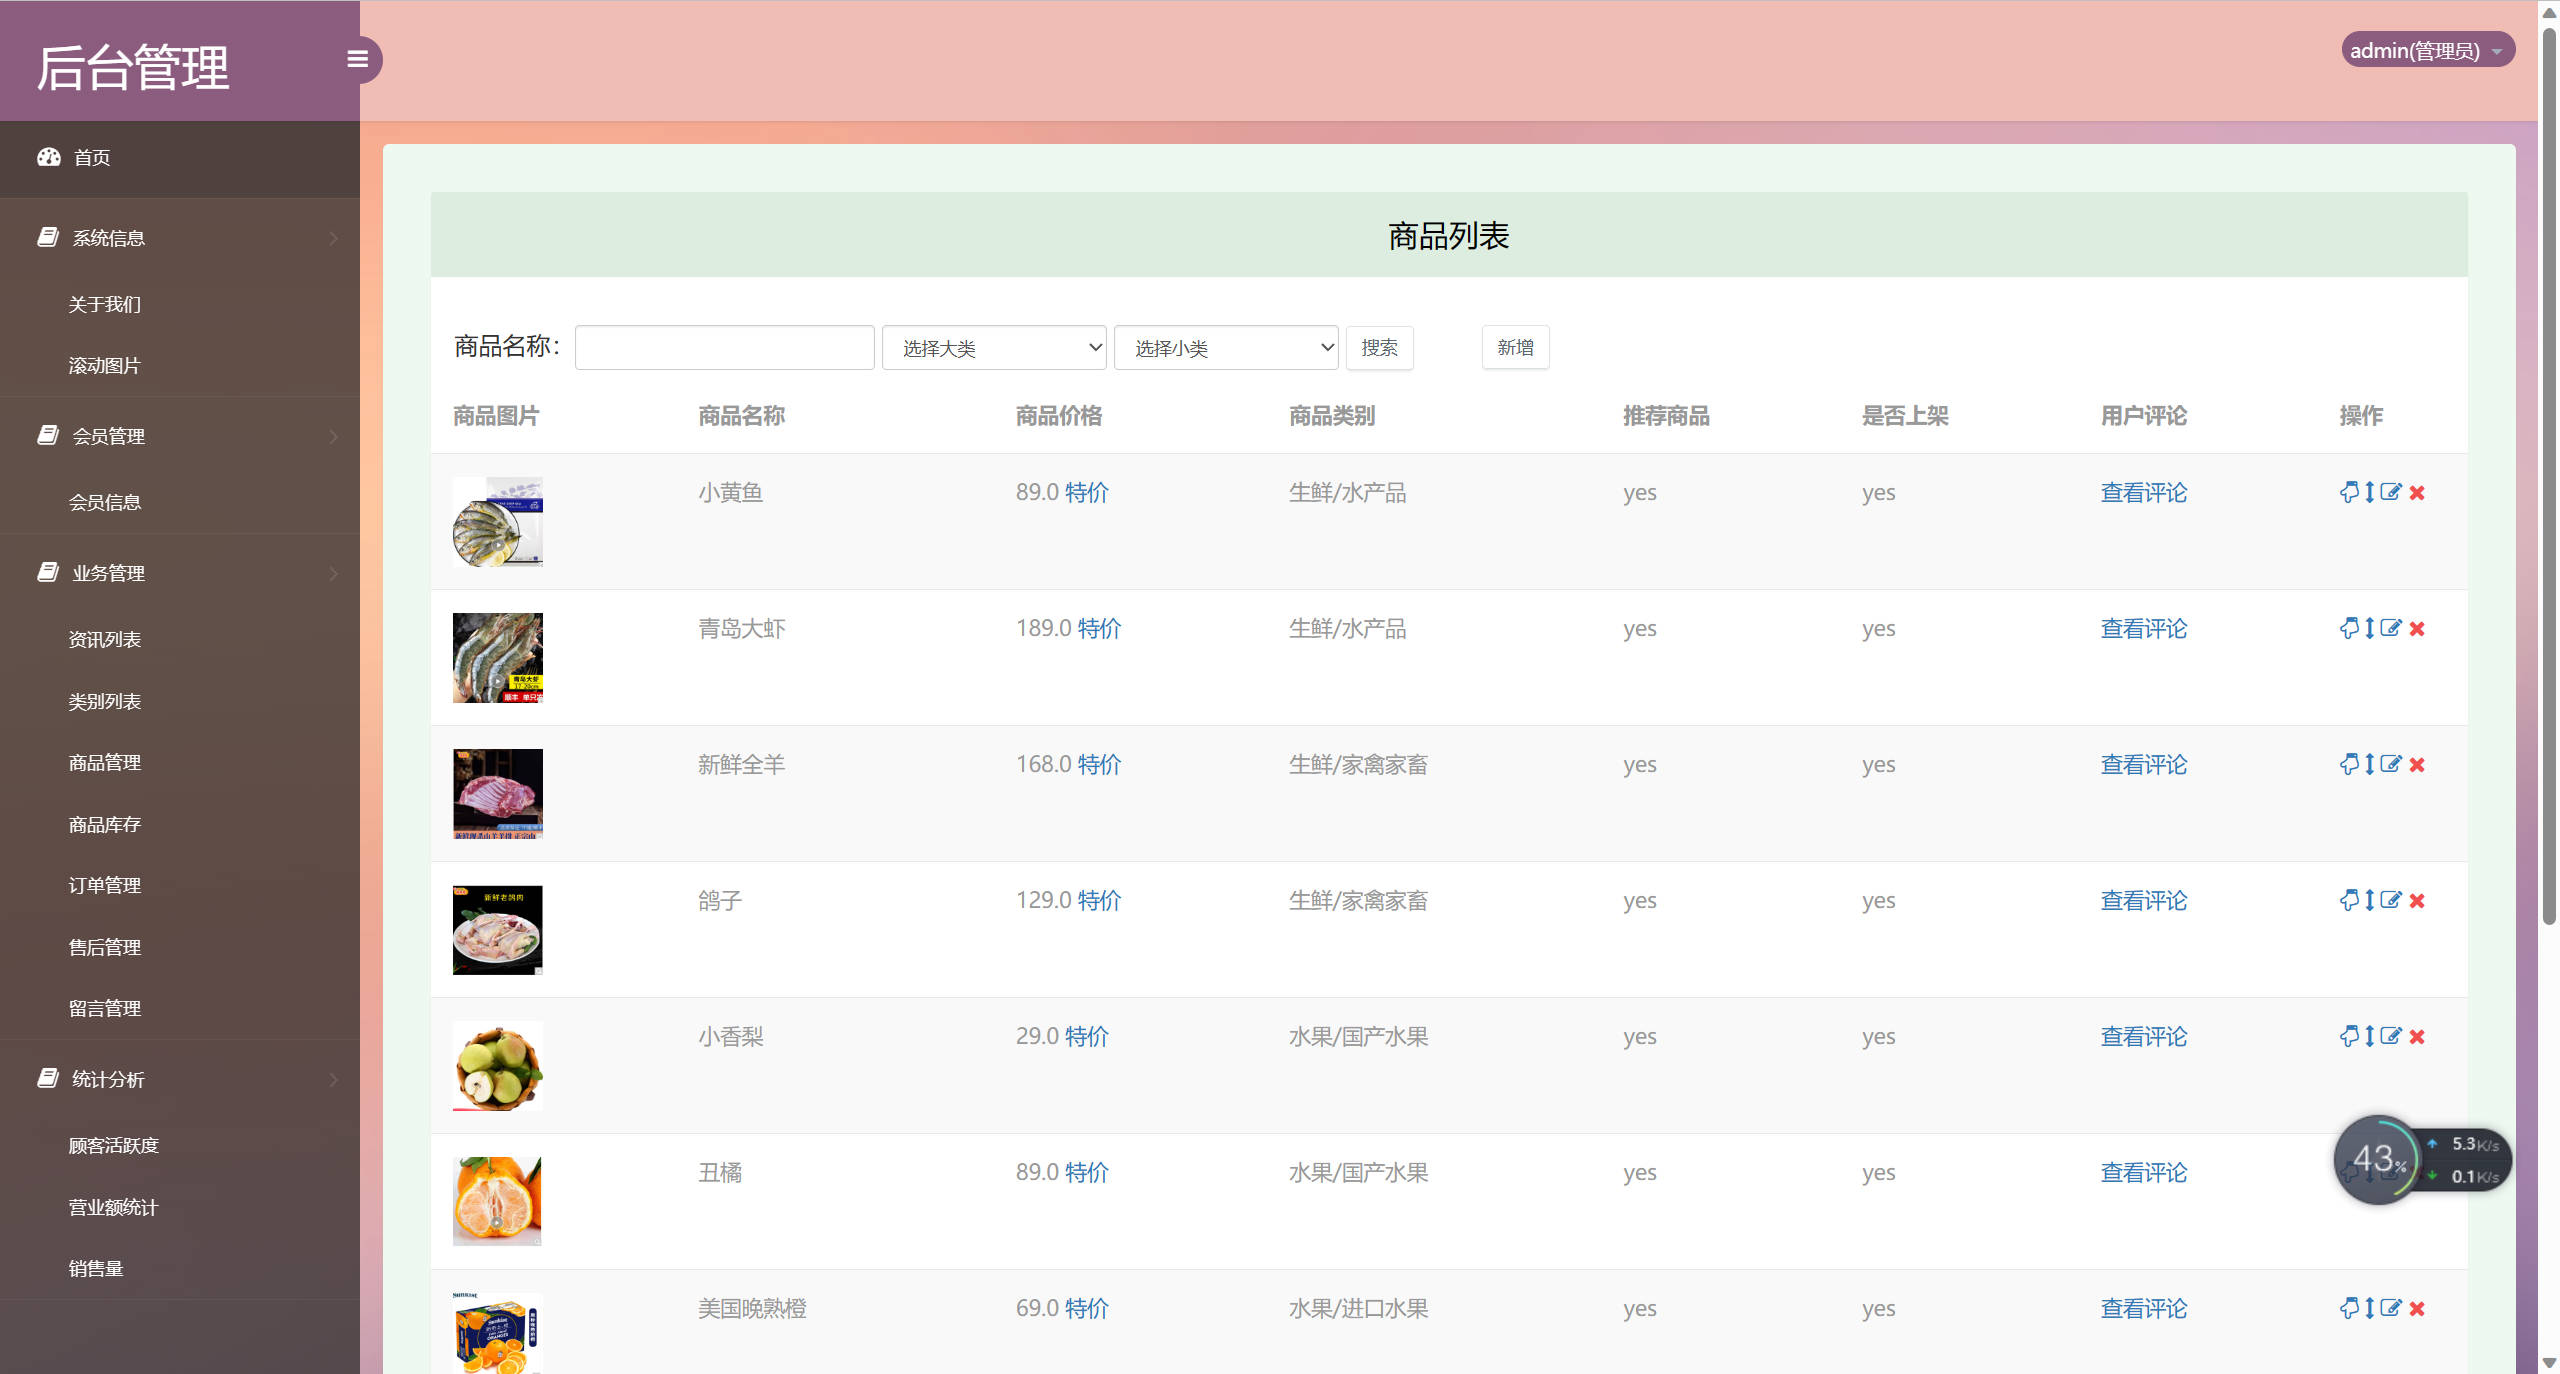Open 查看评论 for the 小黄鱼 product
2560x1374 pixels.
(2142, 492)
